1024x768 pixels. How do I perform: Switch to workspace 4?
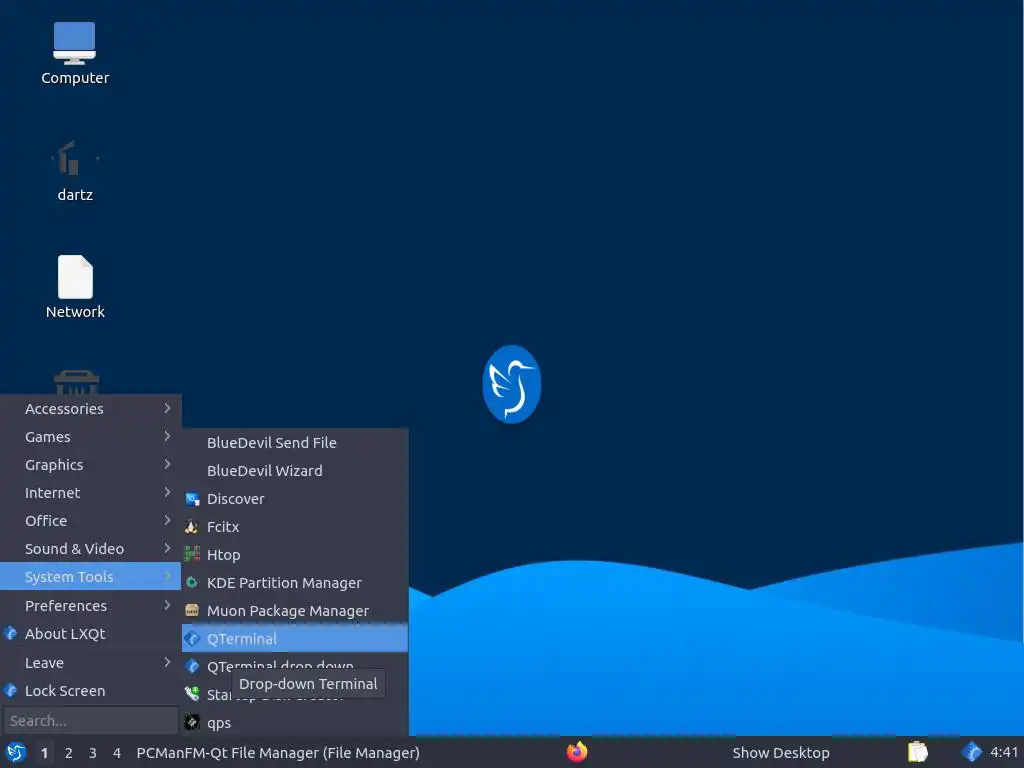117,752
